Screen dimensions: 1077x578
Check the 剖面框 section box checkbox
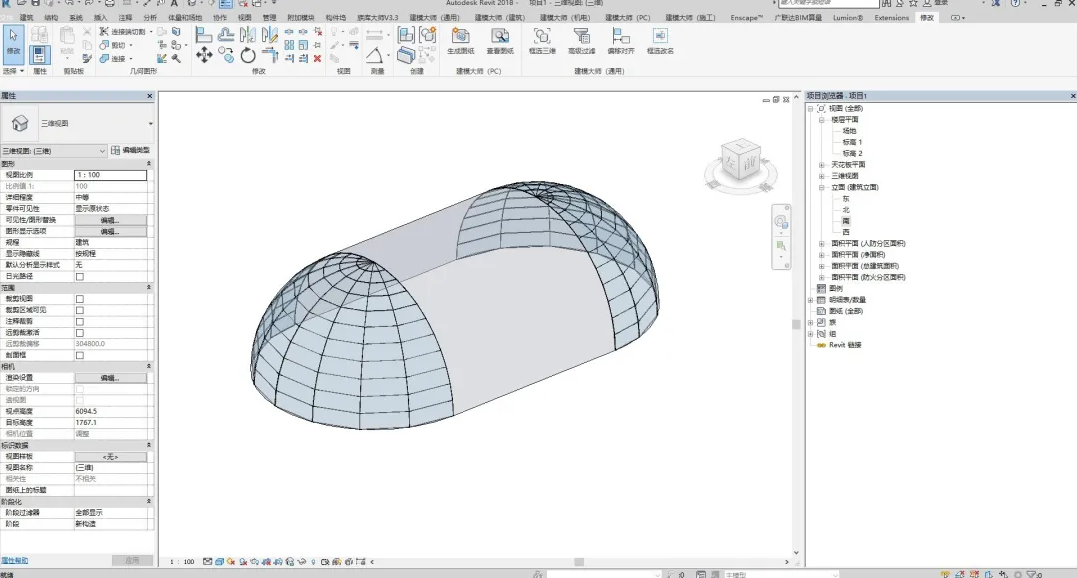80,355
